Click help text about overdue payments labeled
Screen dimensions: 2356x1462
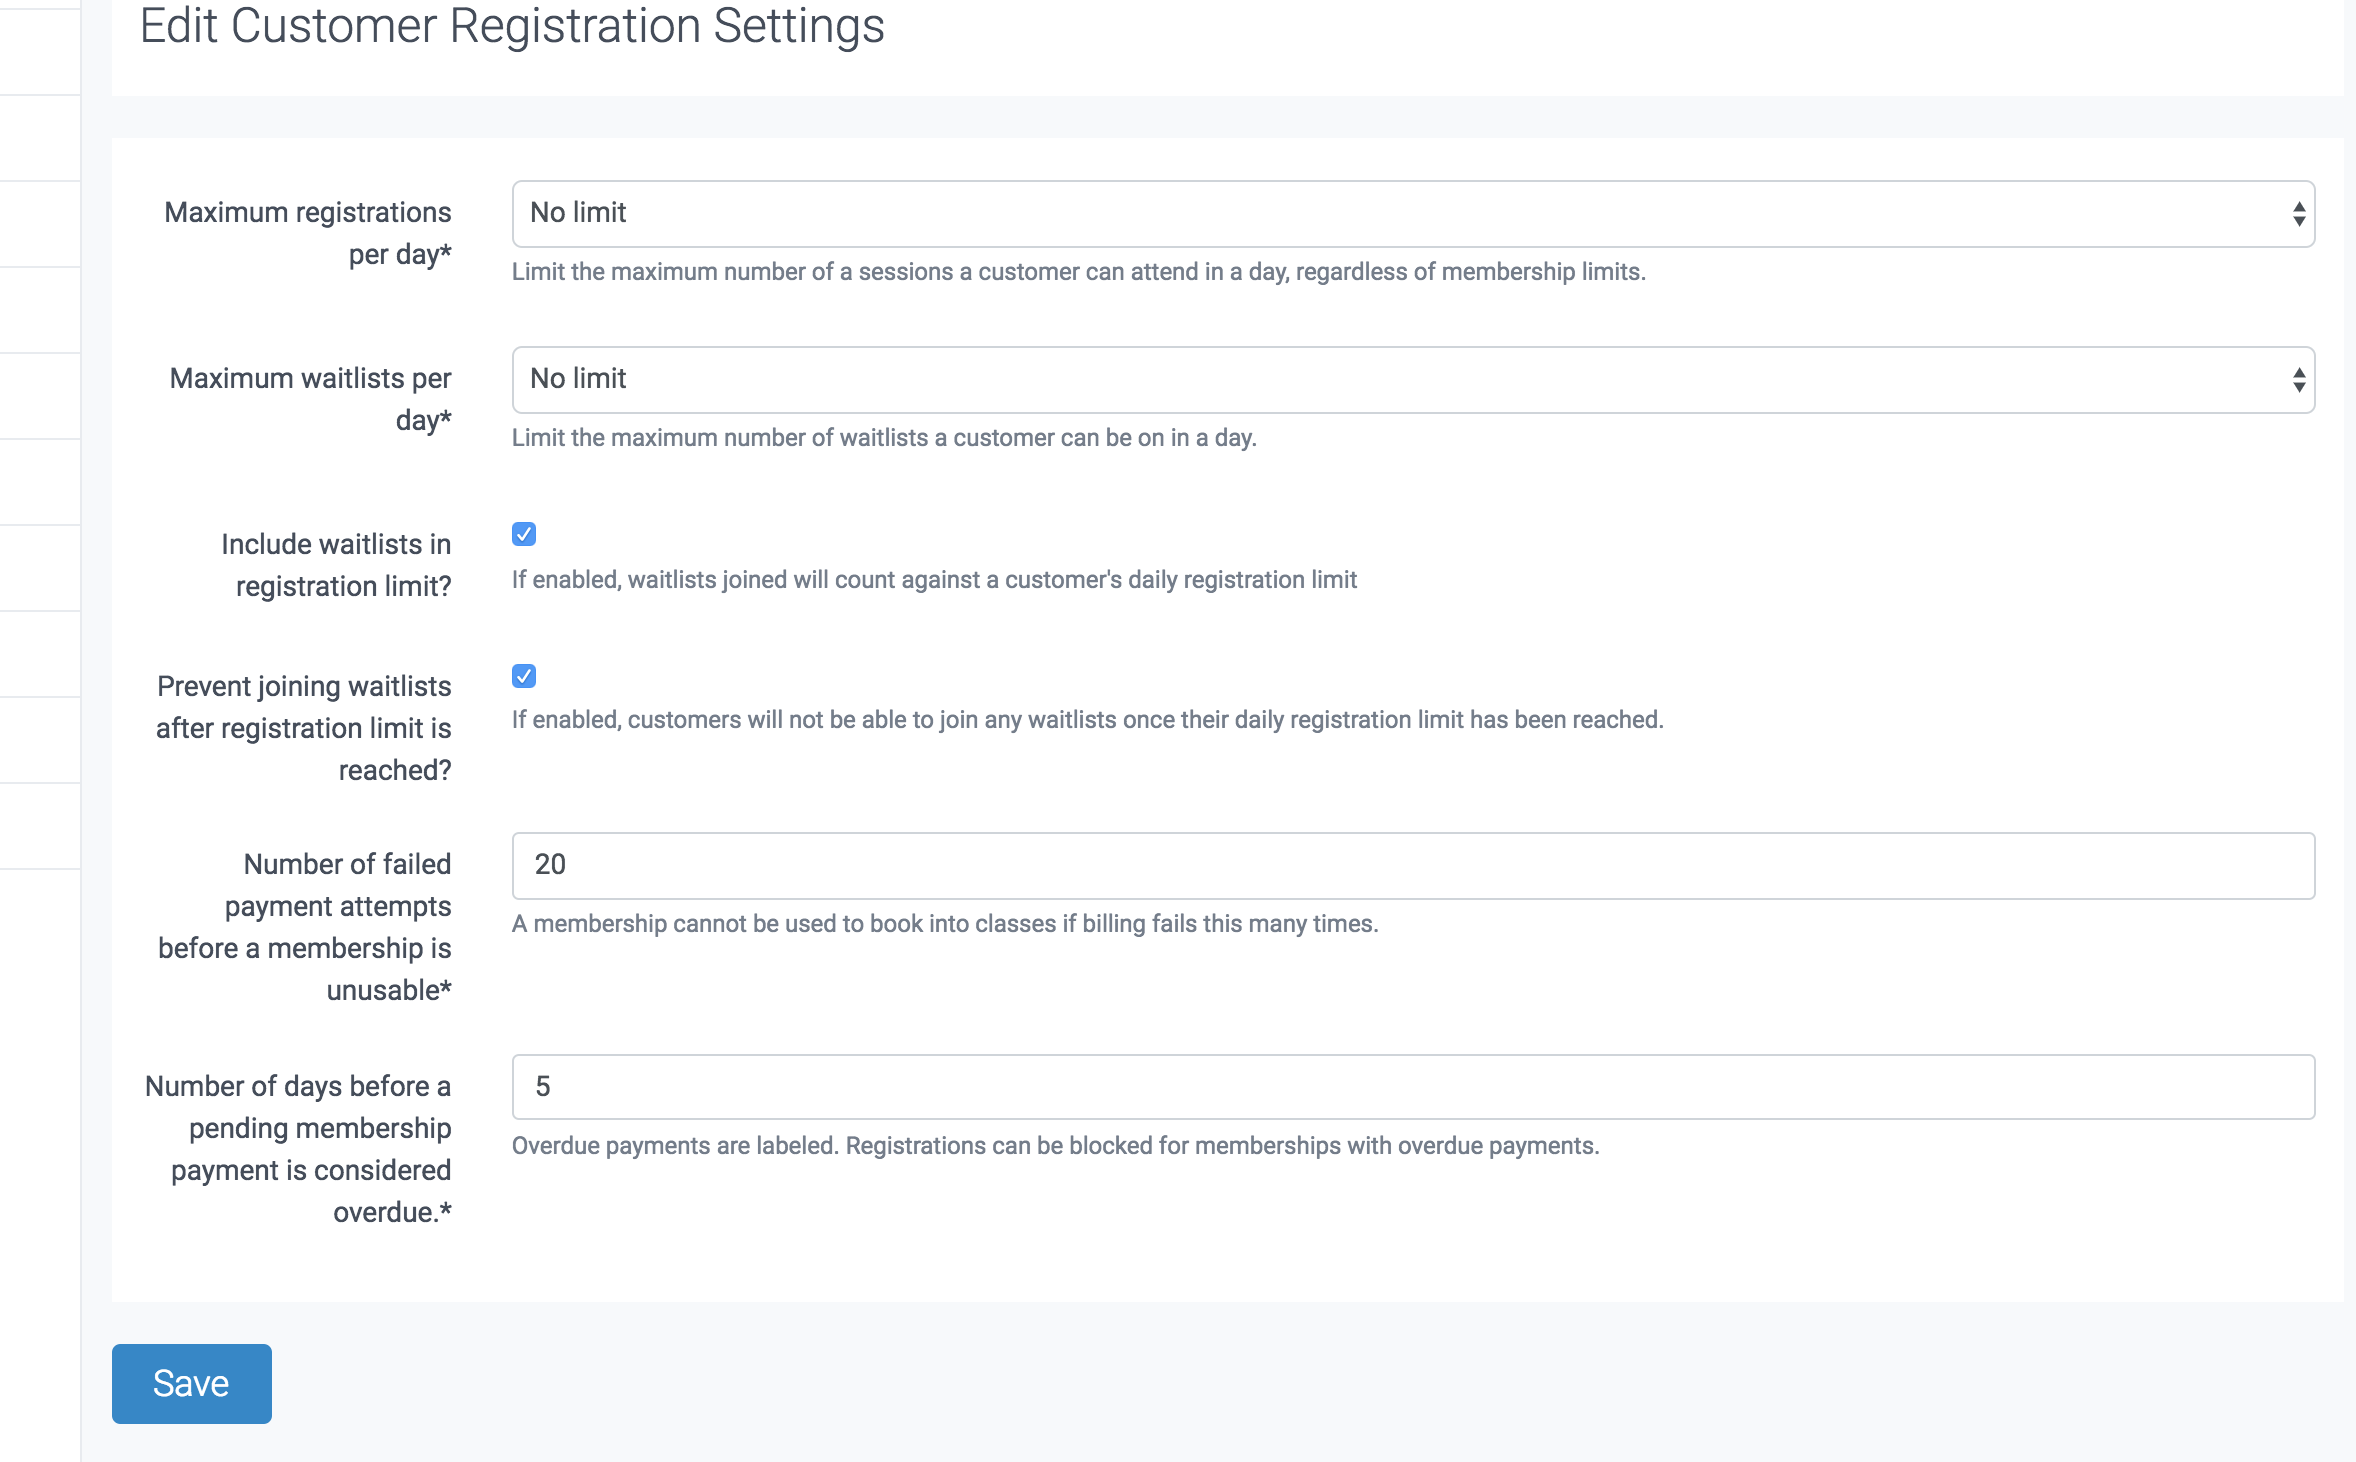(1055, 1146)
